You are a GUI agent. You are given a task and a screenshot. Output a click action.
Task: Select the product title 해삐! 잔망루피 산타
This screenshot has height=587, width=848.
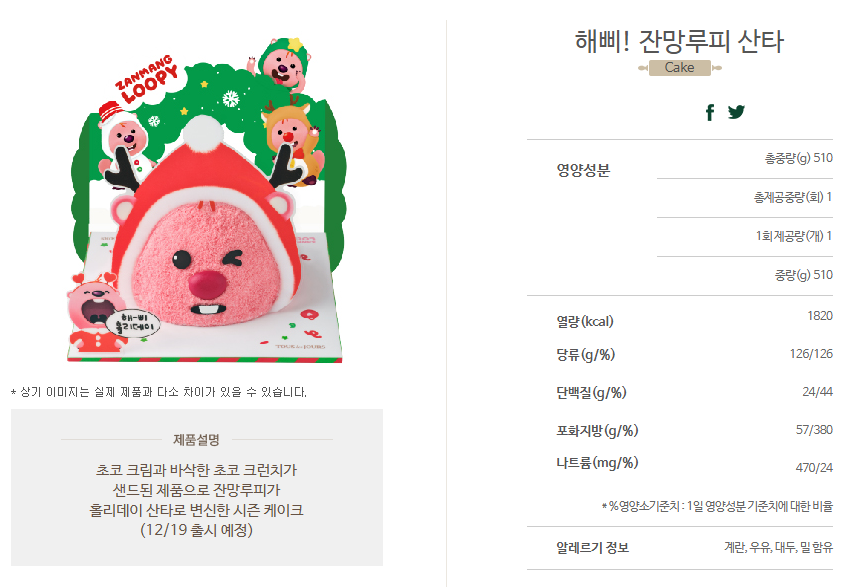point(679,41)
